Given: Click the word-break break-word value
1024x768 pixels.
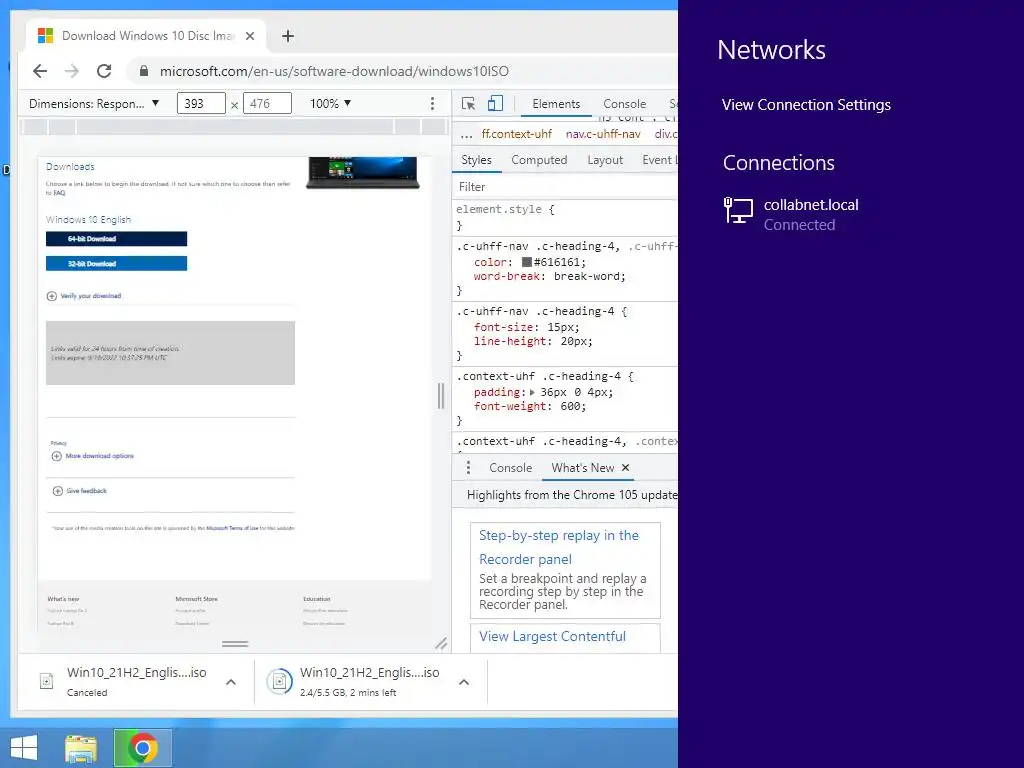Looking at the screenshot, I should (588, 276).
